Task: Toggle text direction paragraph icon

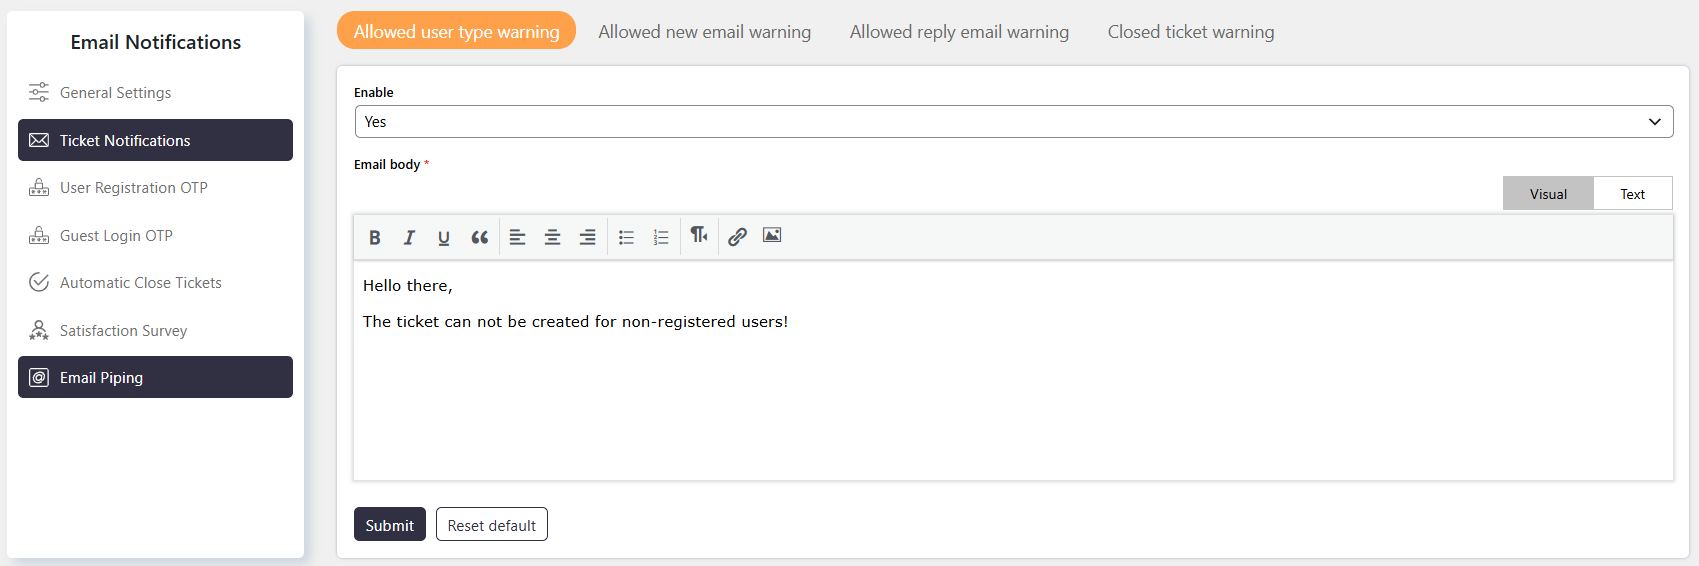Action: tap(699, 235)
